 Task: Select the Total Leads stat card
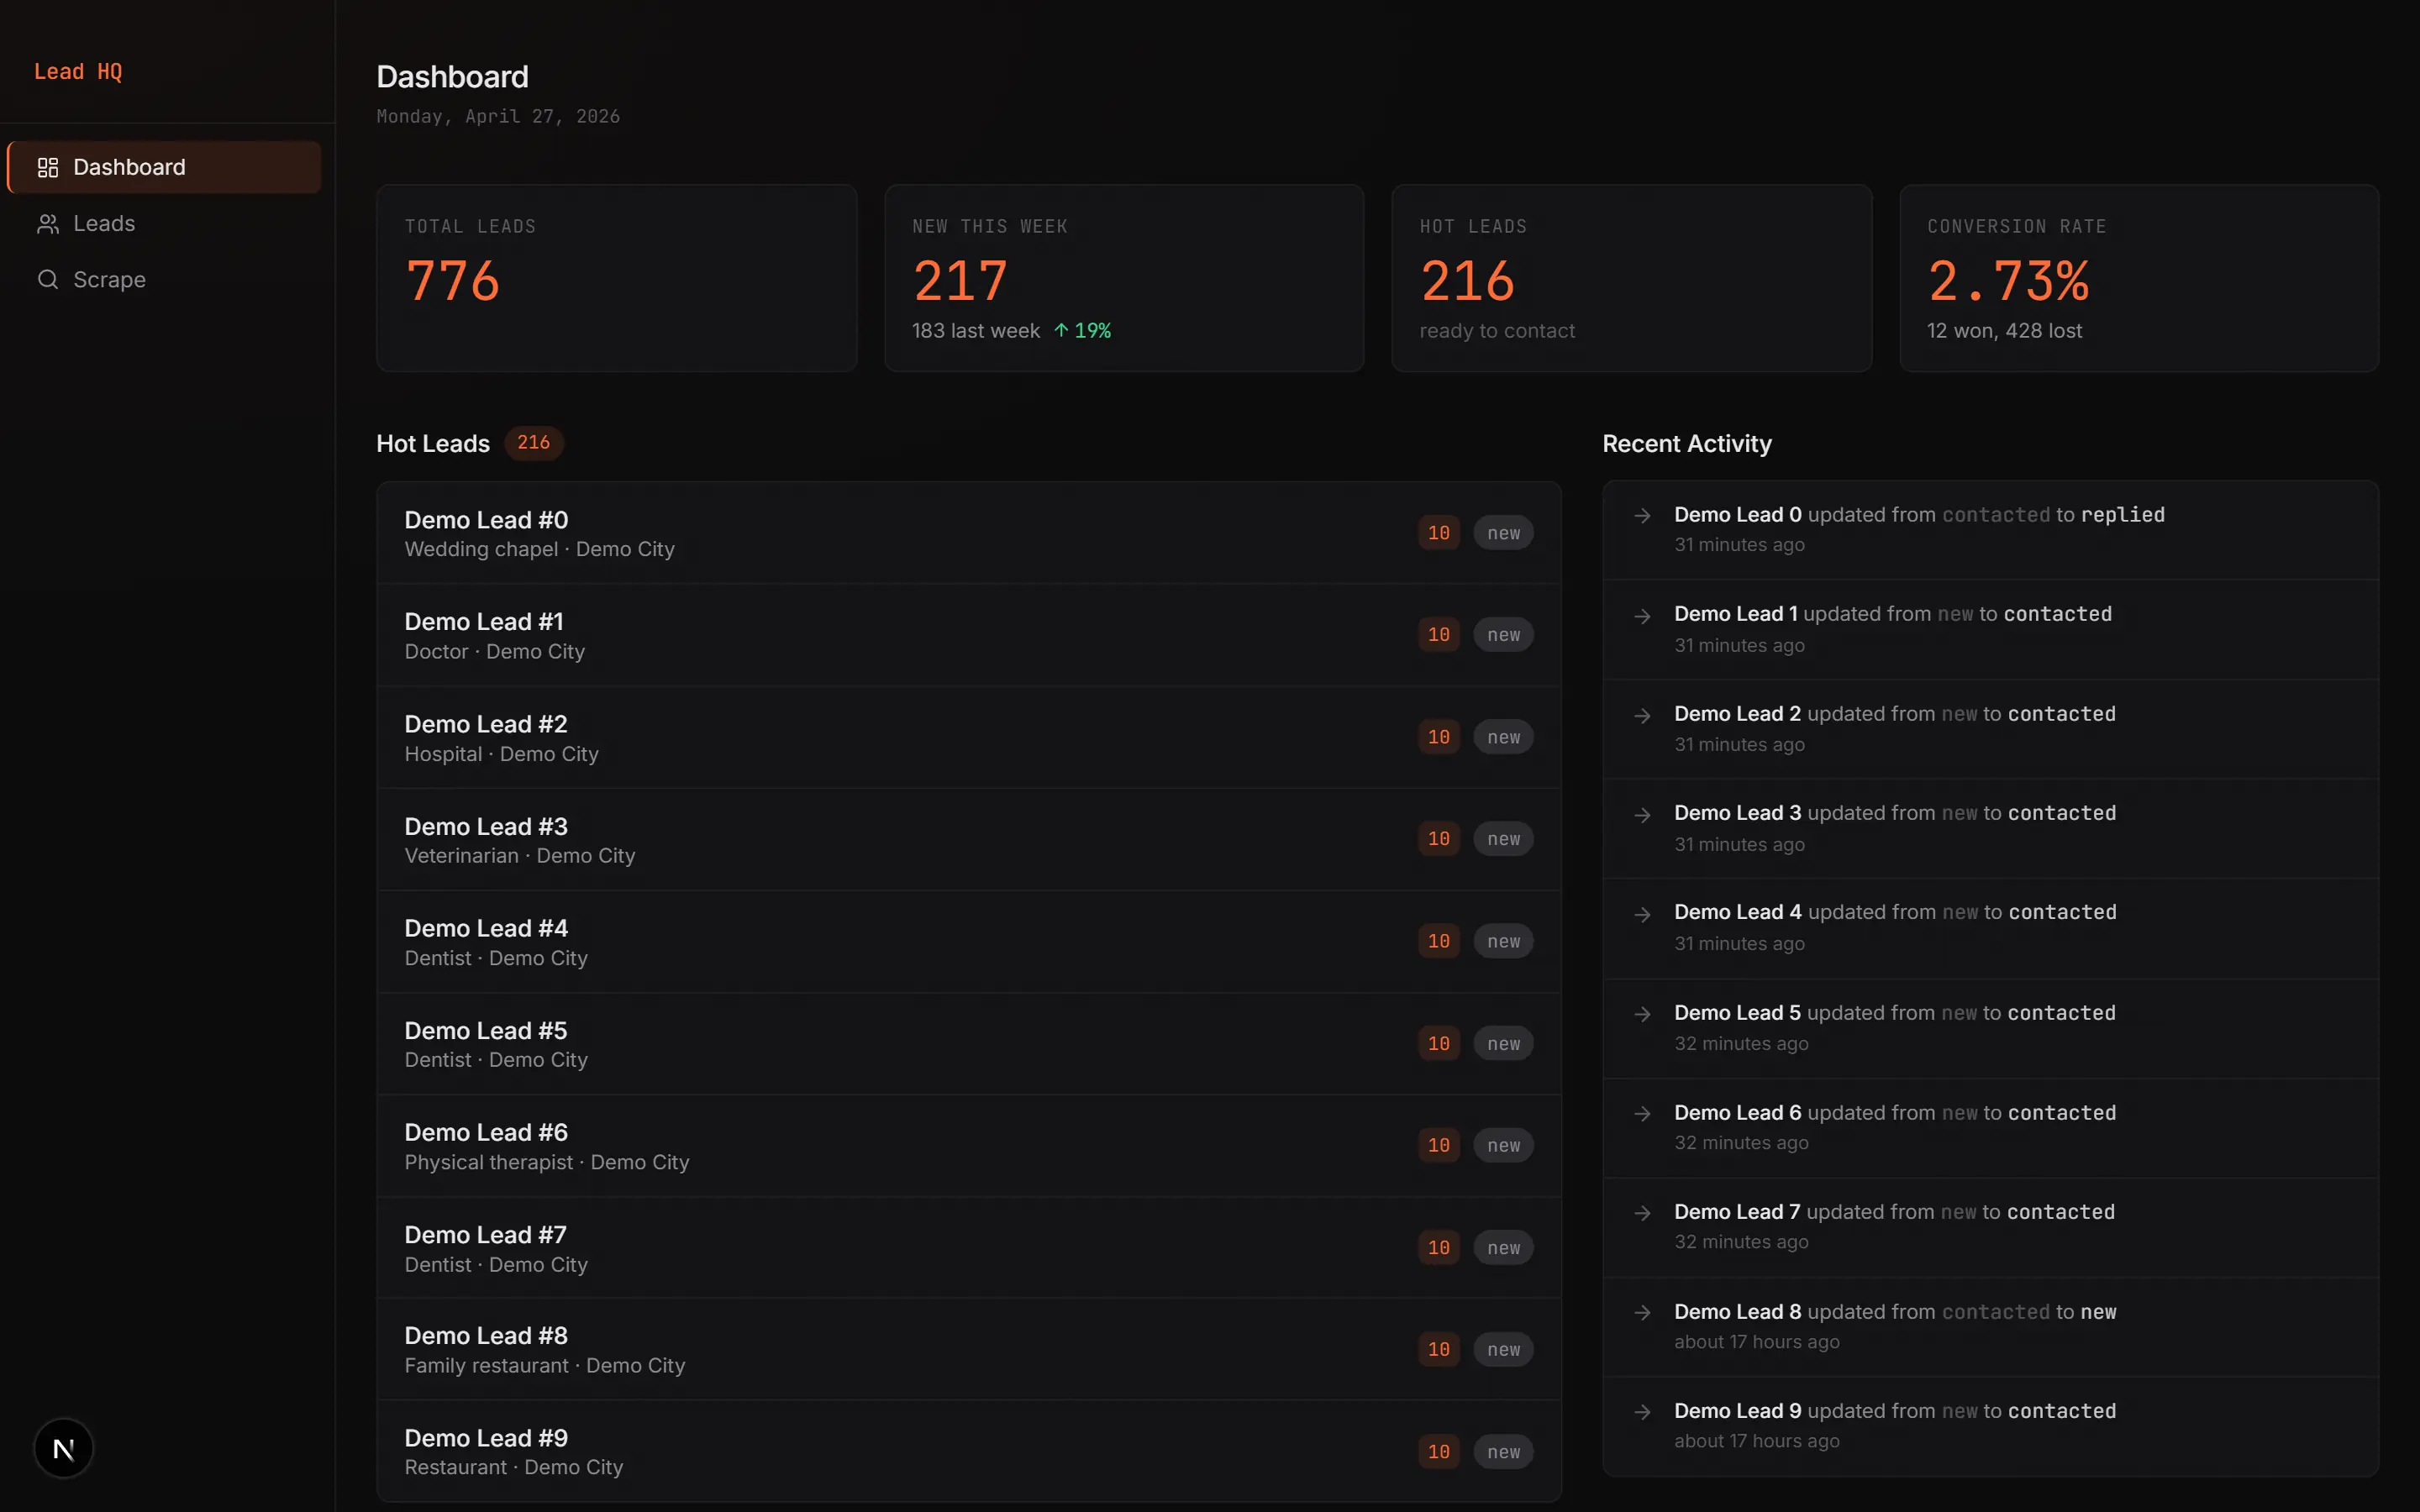616,278
